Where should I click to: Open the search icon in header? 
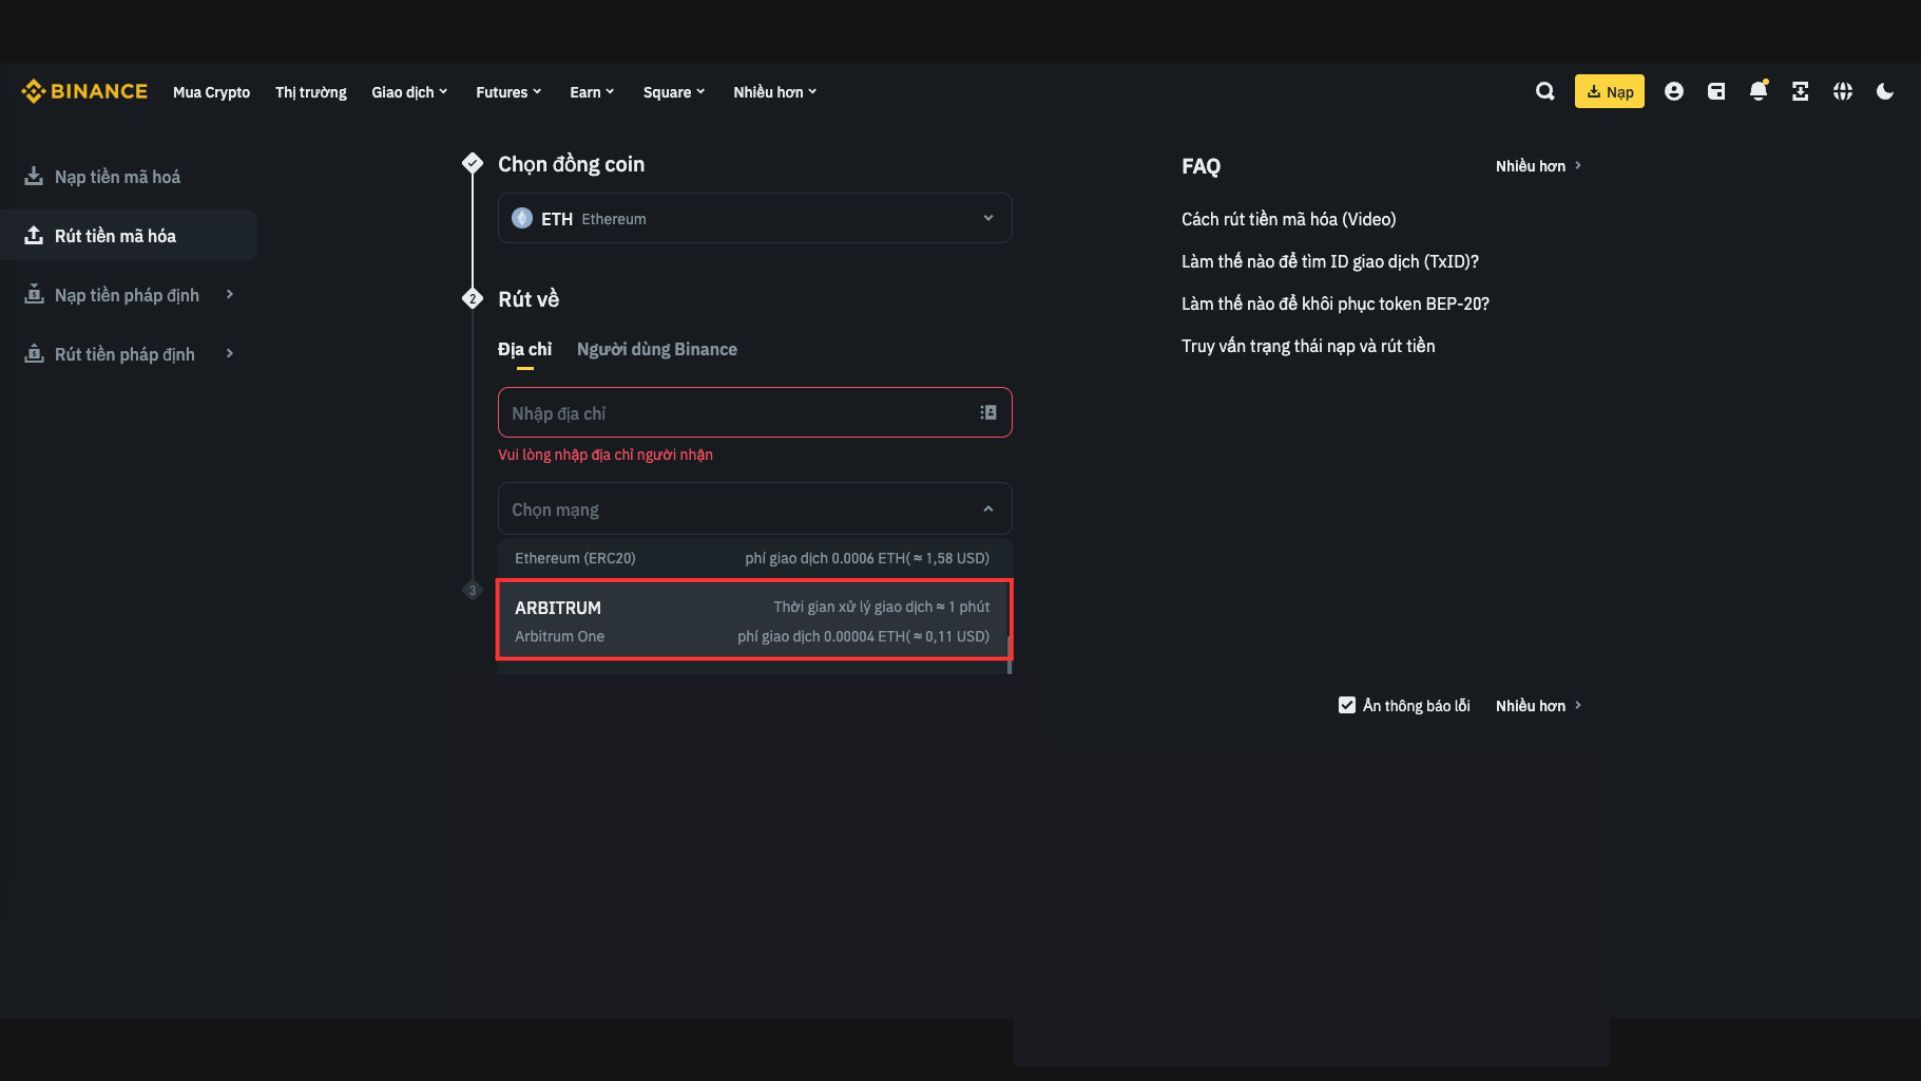coord(1545,91)
